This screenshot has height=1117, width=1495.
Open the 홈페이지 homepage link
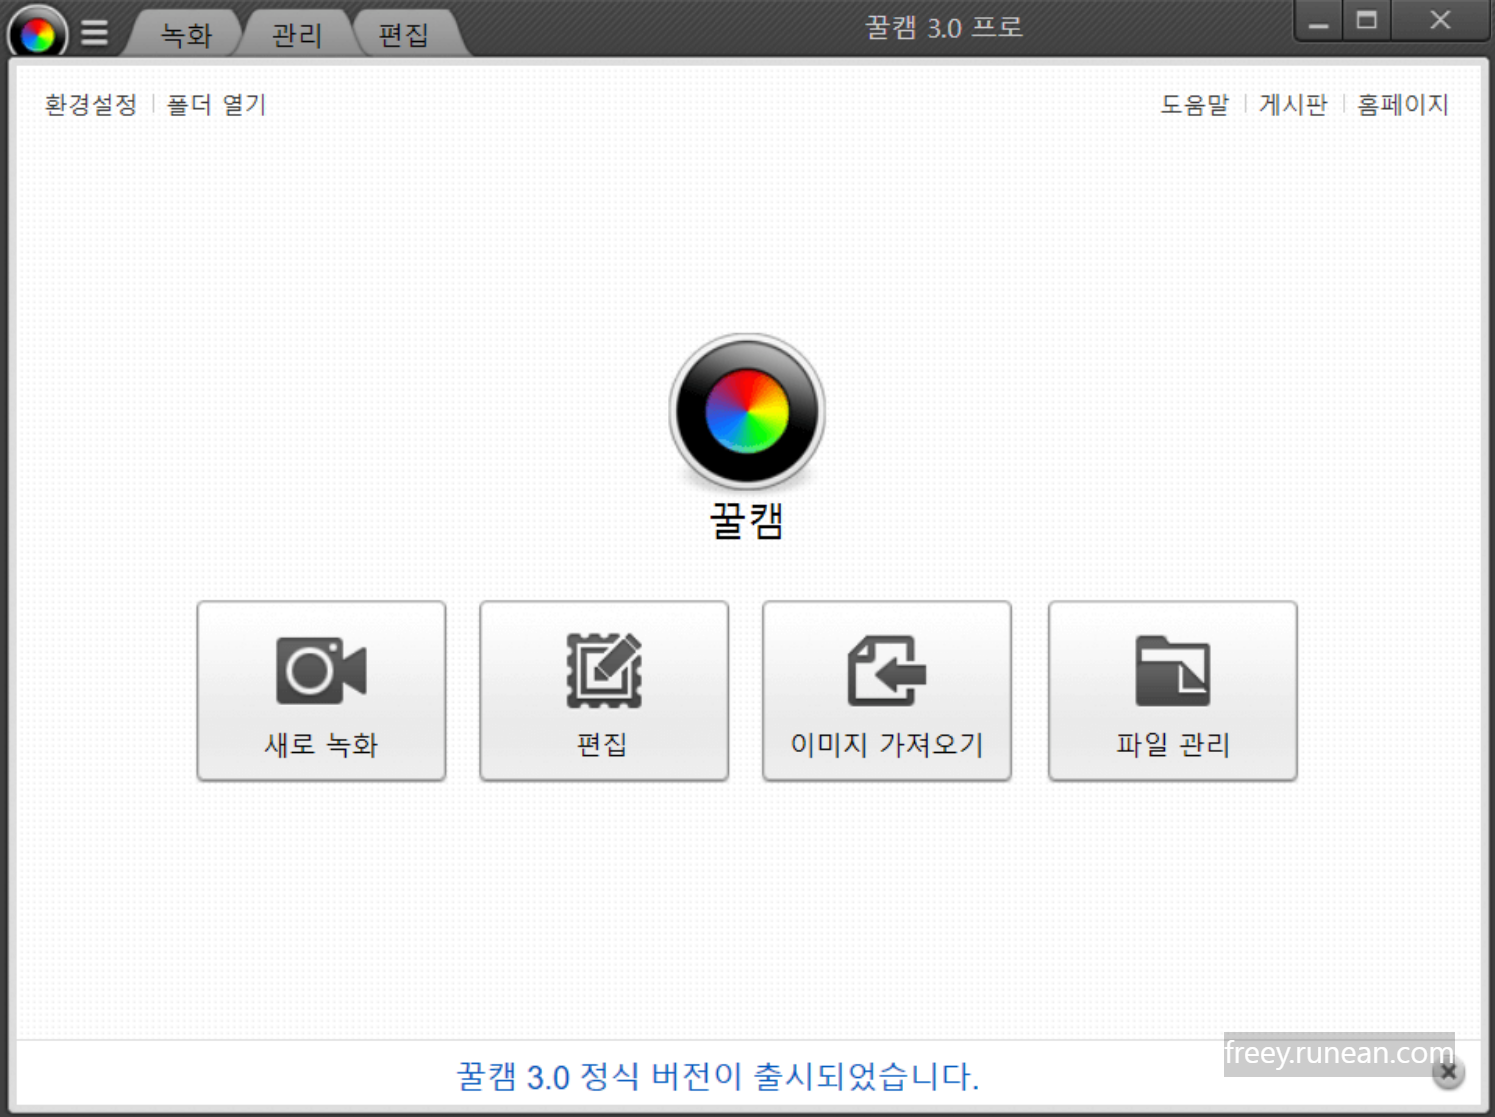coord(1402,104)
